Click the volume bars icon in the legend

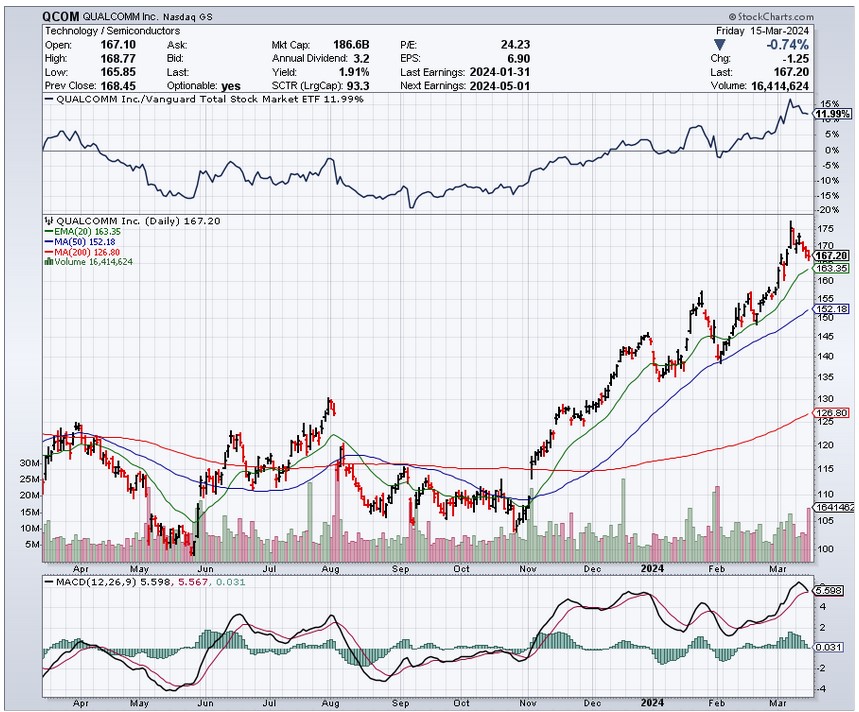(x=49, y=262)
